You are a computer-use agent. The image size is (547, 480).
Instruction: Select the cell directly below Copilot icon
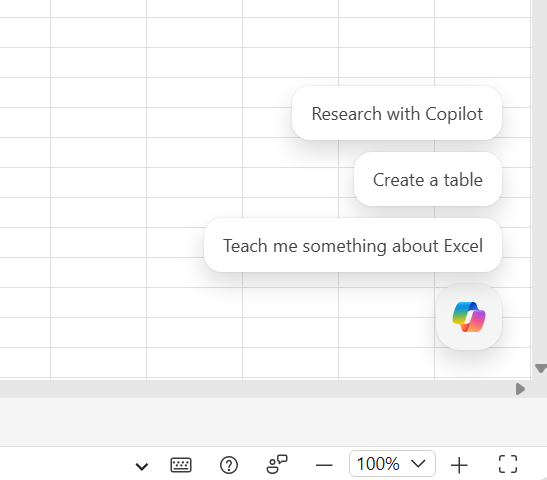coord(482,362)
